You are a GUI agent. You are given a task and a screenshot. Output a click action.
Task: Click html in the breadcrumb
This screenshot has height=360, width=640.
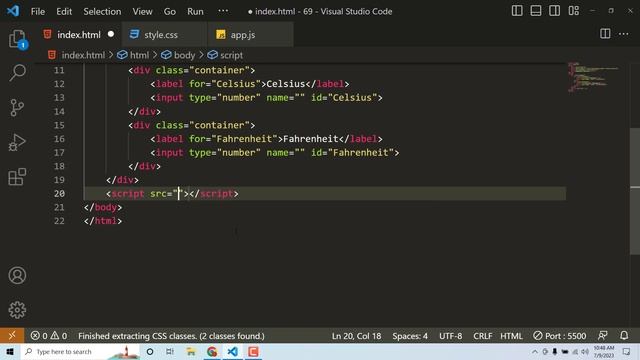pyautogui.click(x=139, y=55)
